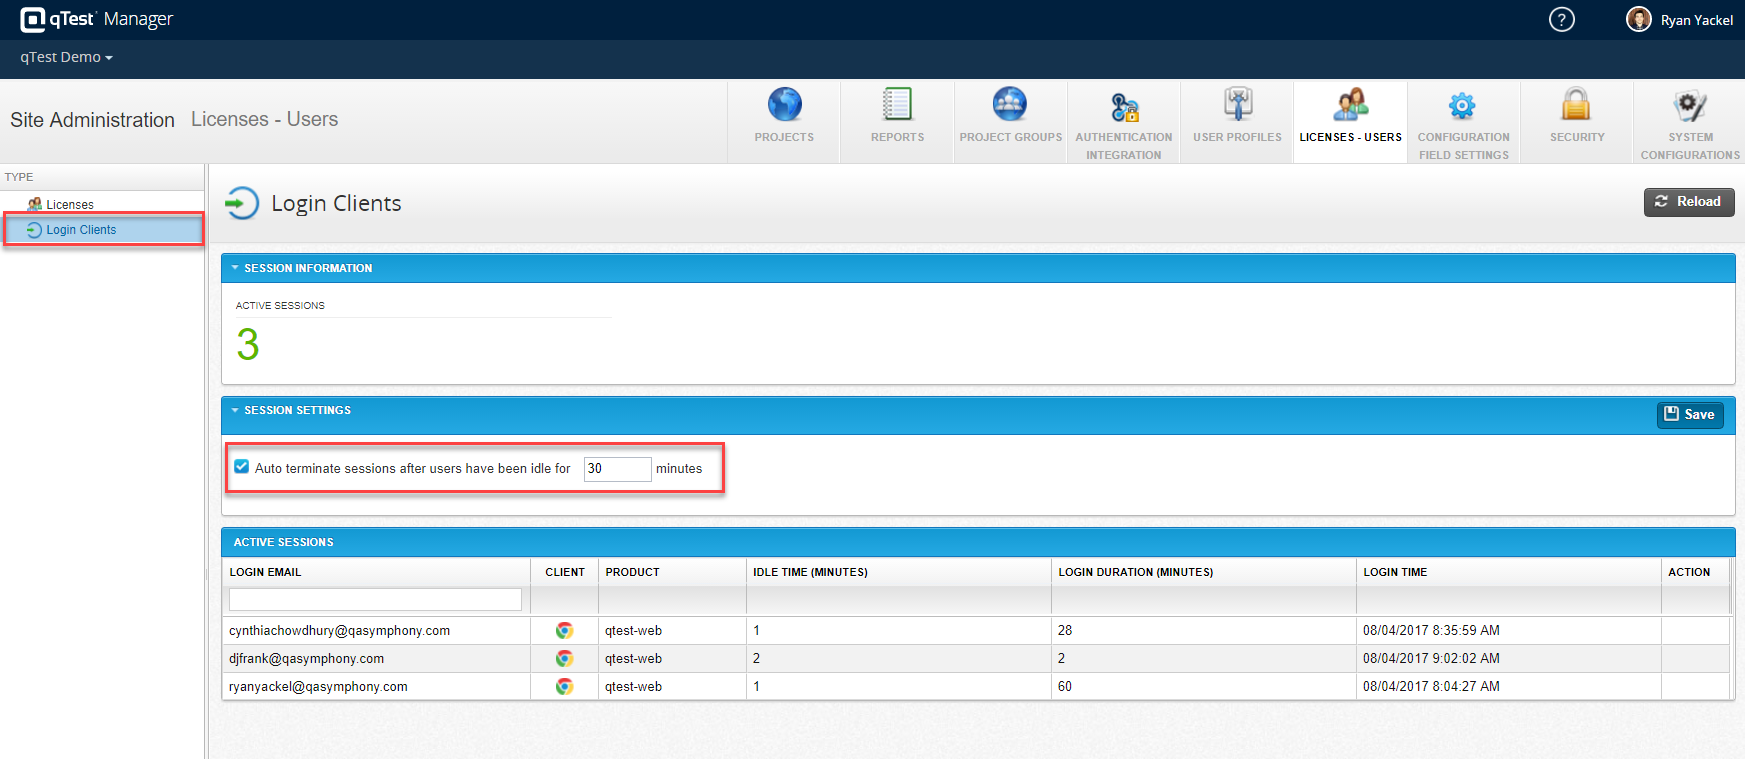This screenshot has width=1745, height=759.
Task: Click the Reload button
Action: 1688,202
